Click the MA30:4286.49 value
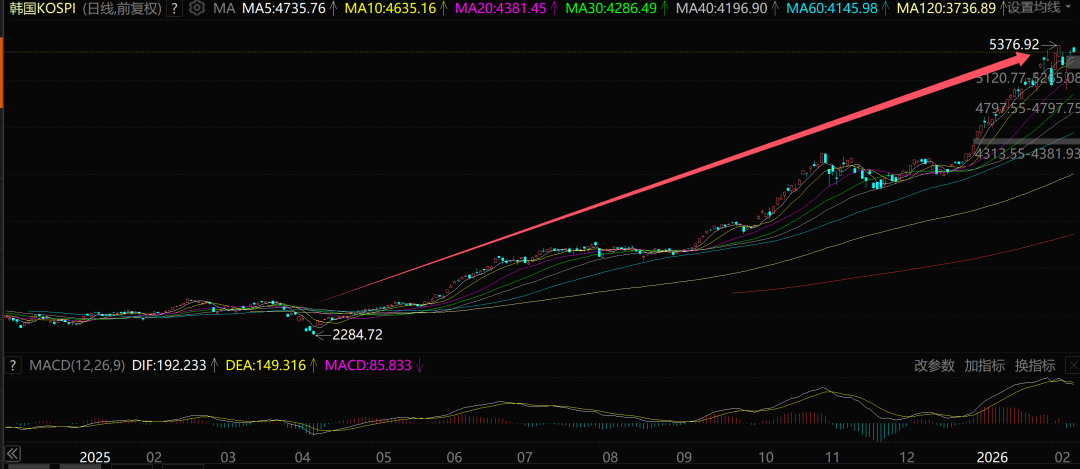Viewport: 1080px width, 469px height. pos(610,9)
